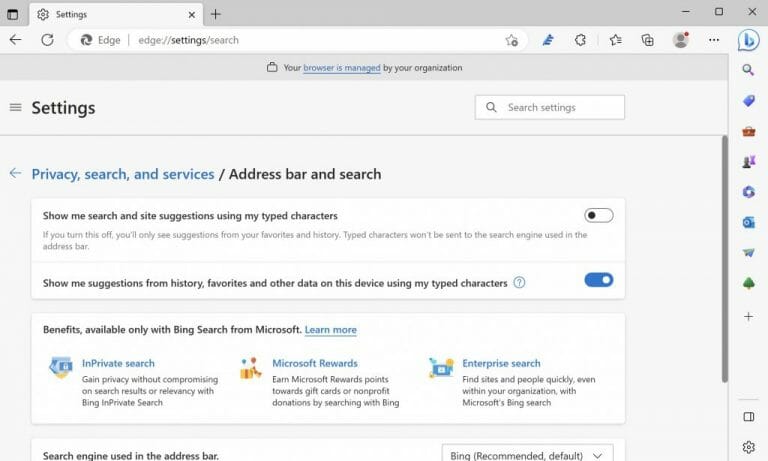Open the Bing chat sidebar button
This screenshot has width=768, height=461.
(x=749, y=40)
